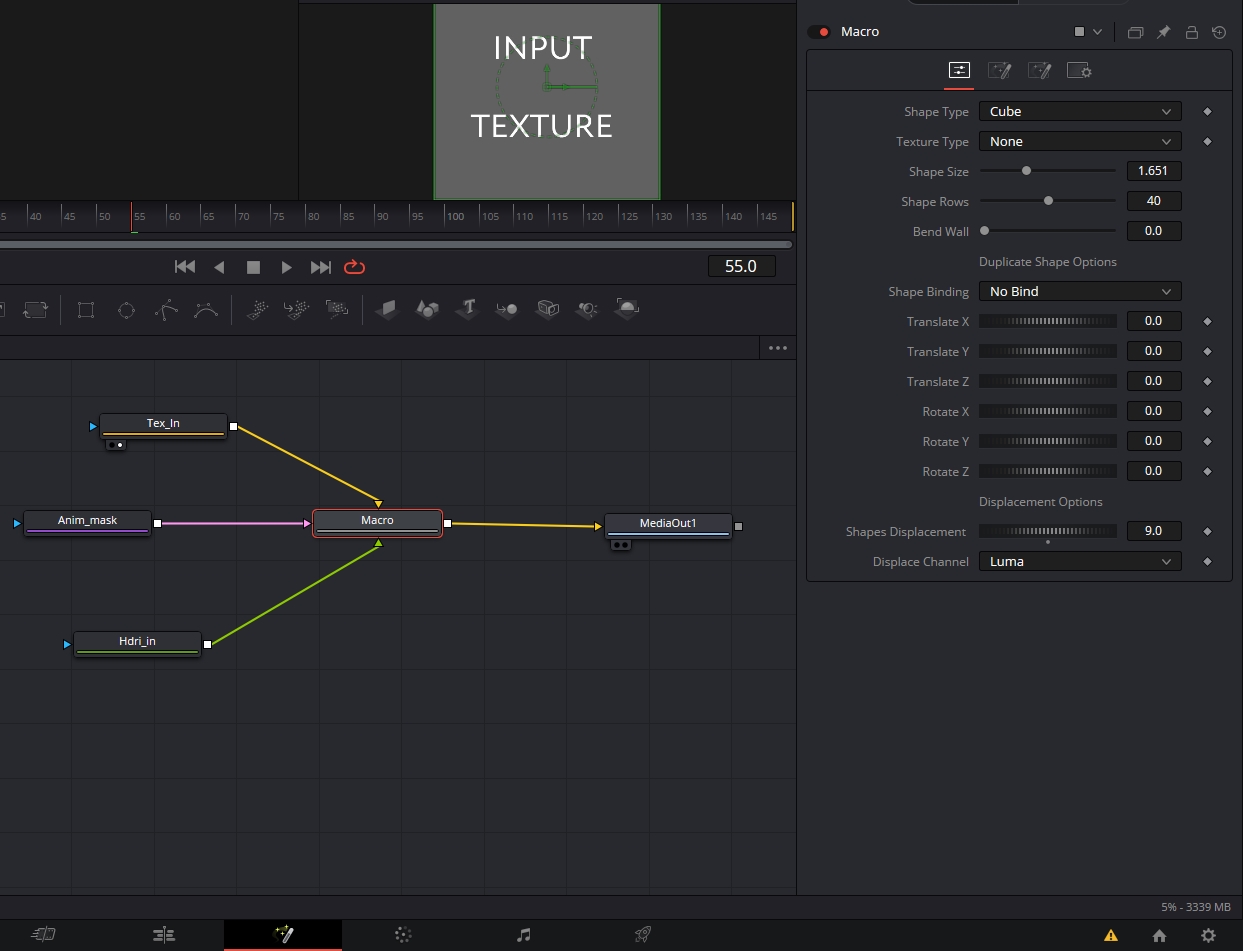
Task: Click the Shape Size value 1.651
Action: 1154,171
